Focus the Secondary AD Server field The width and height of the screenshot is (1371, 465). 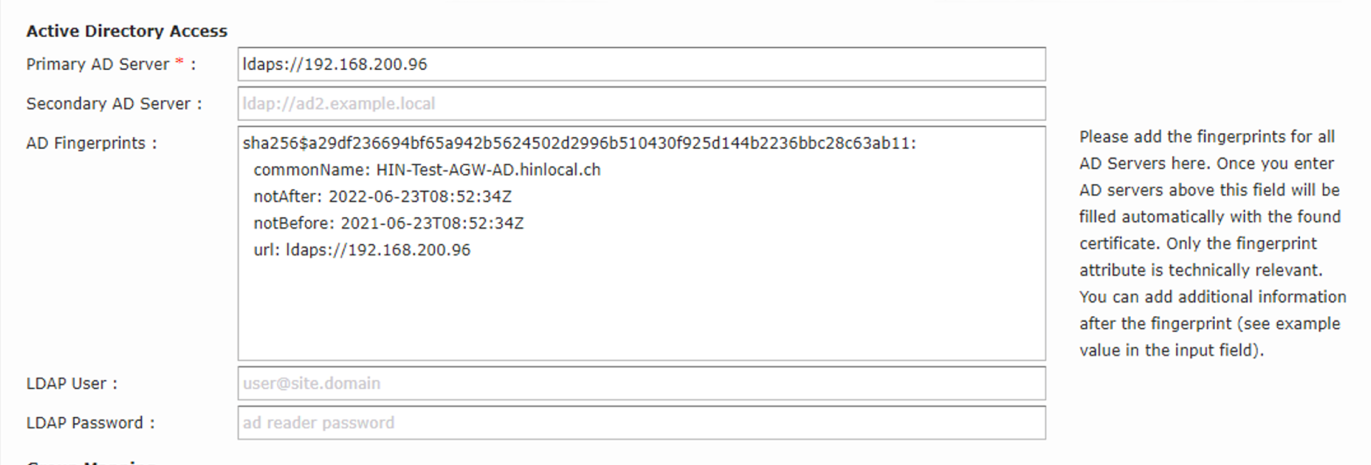pyautogui.click(x=641, y=103)
